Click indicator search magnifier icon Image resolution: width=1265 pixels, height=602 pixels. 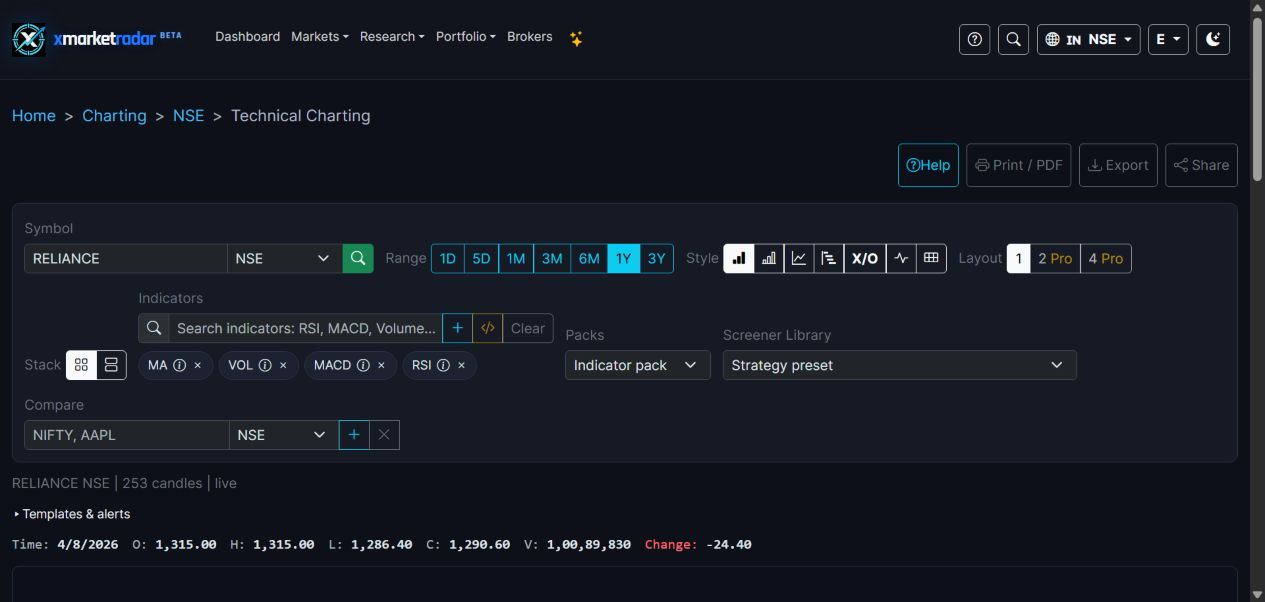pos(154,328)
